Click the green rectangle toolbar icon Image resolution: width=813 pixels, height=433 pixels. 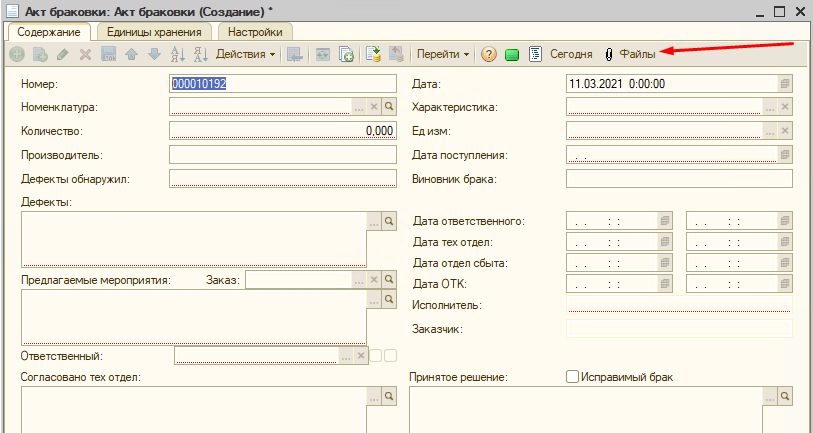(512, 54)
